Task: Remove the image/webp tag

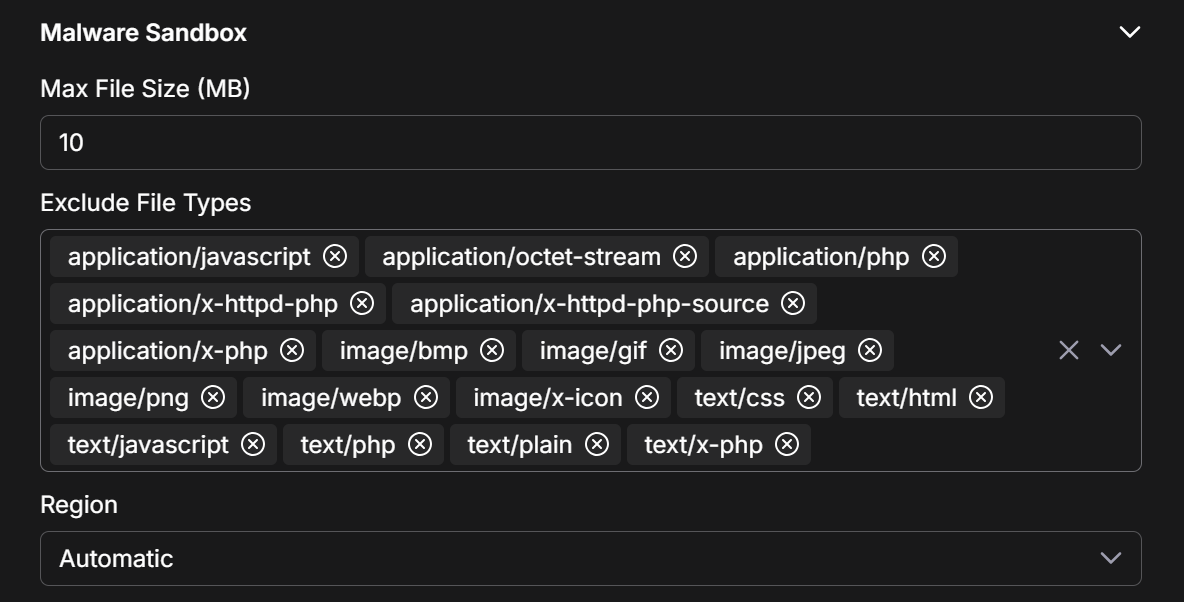Action: [426, 397]
